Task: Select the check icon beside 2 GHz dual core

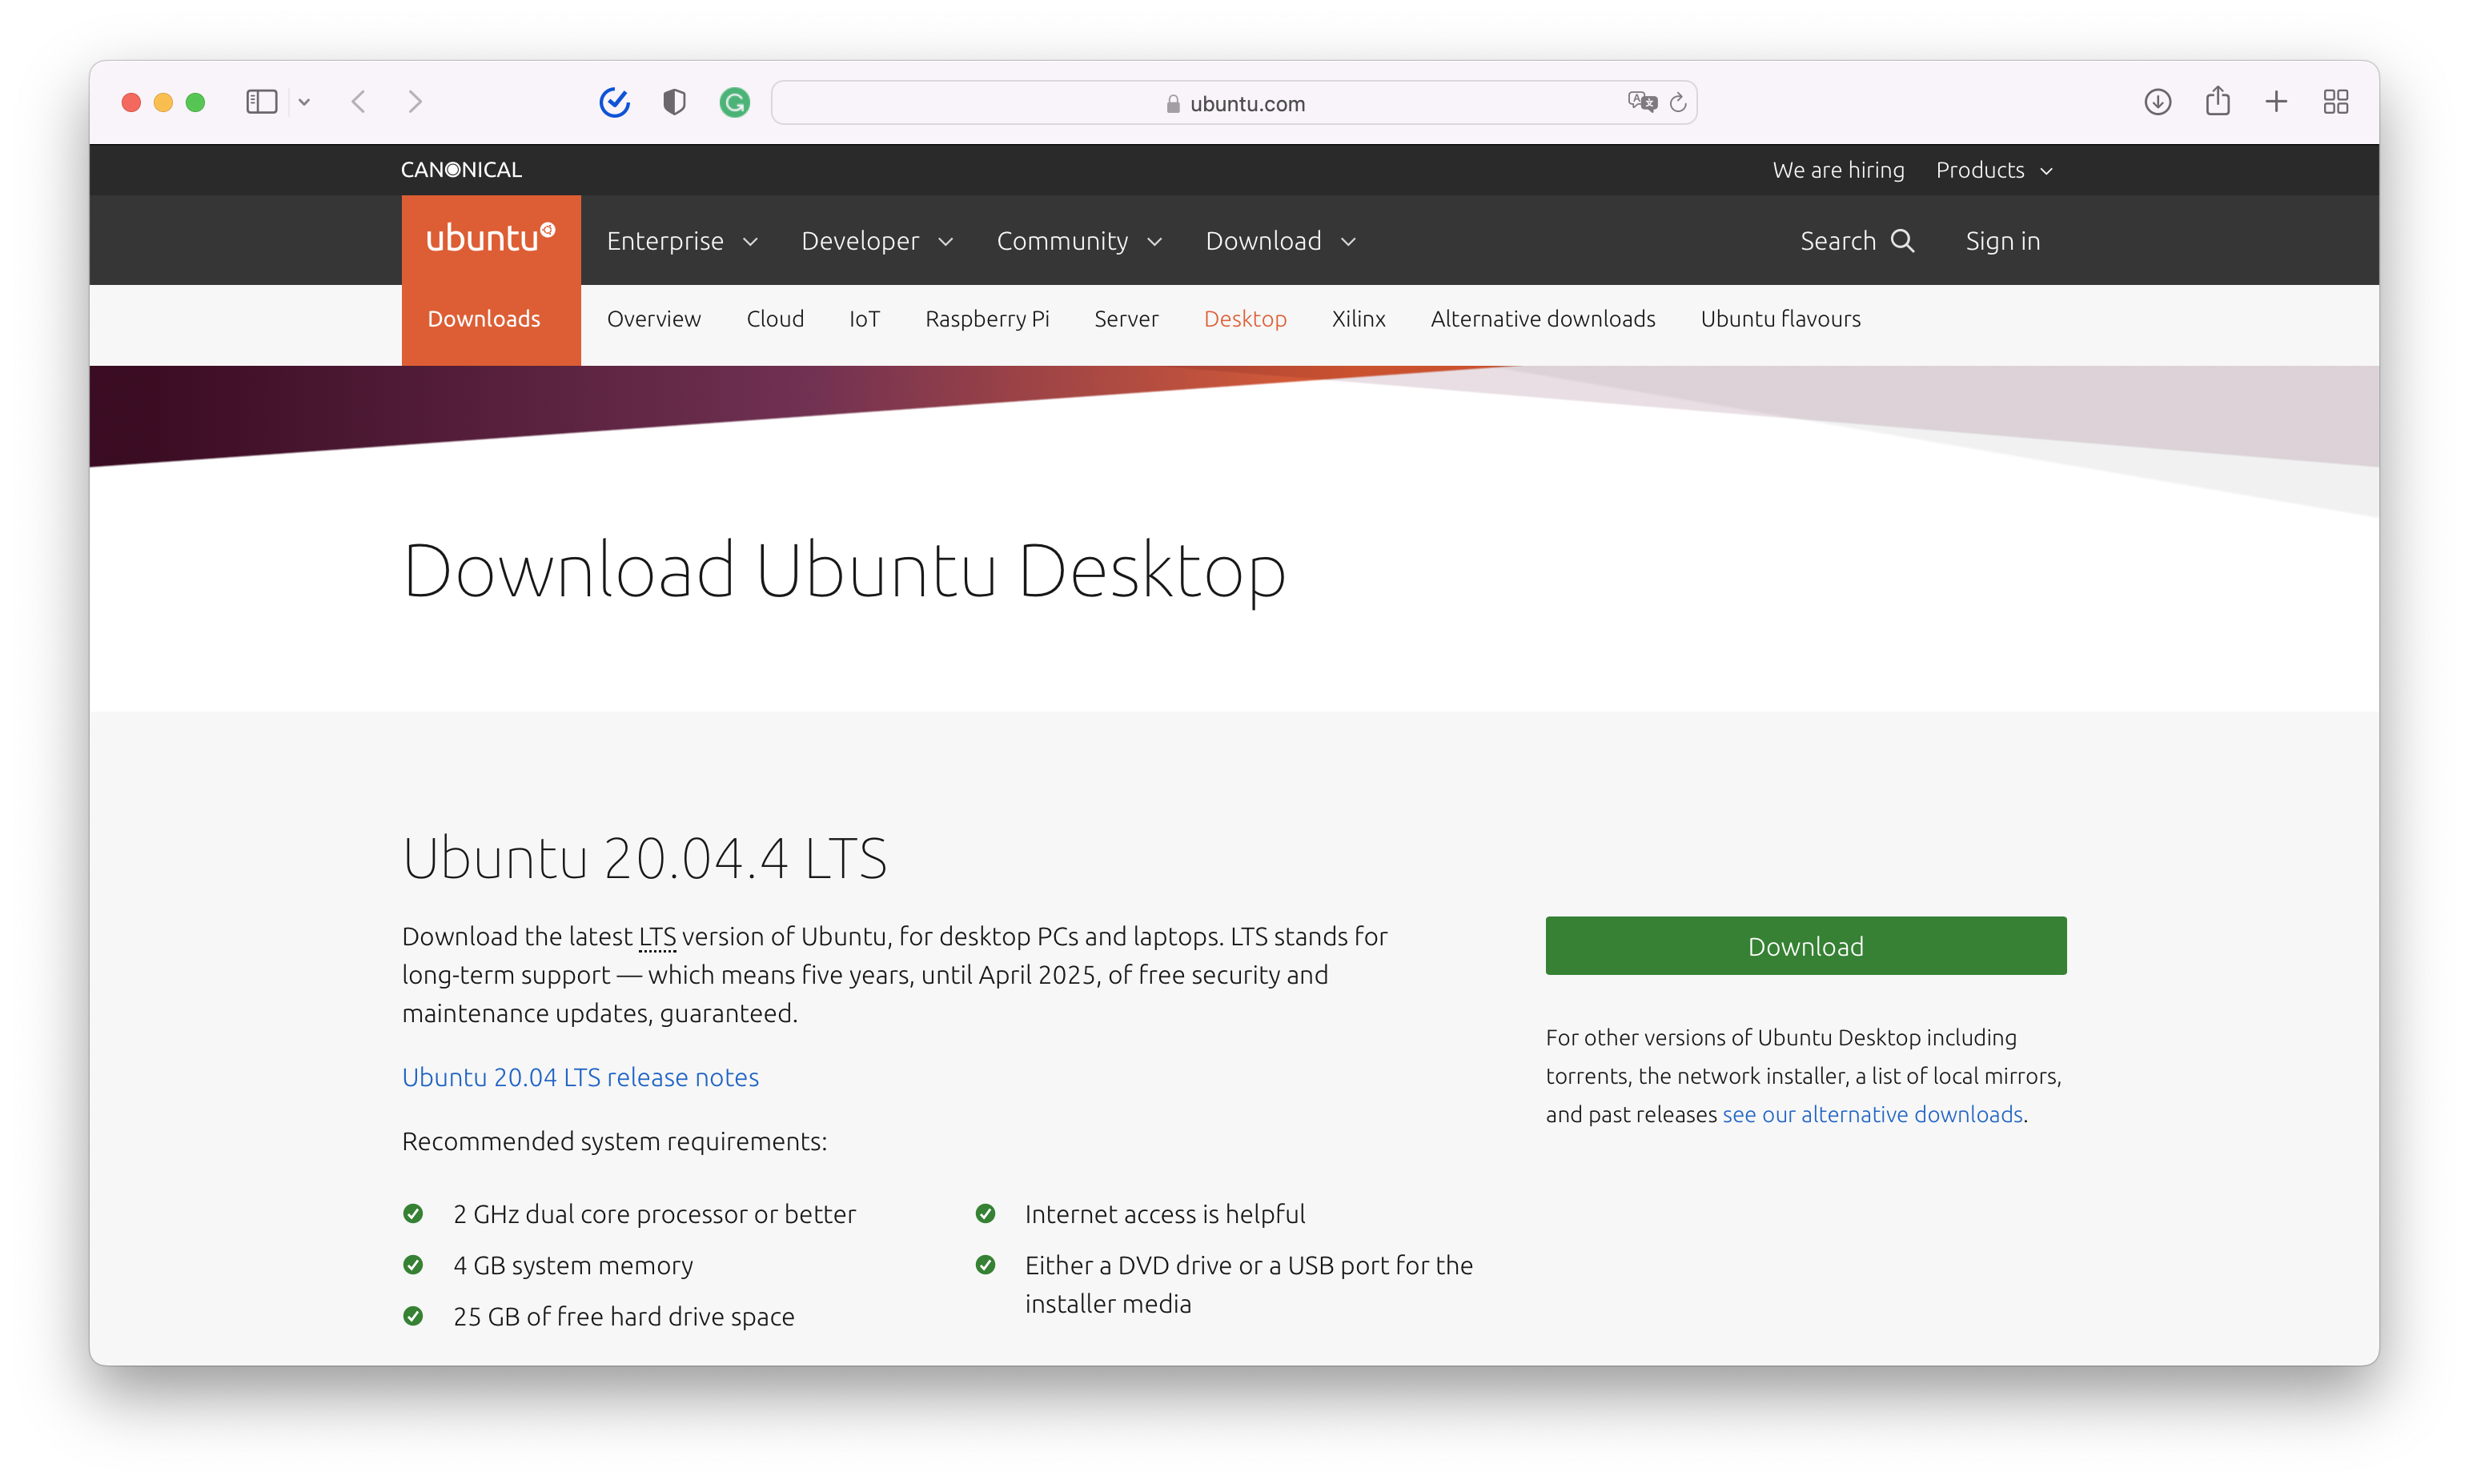Action: [x=413, y=1214]
